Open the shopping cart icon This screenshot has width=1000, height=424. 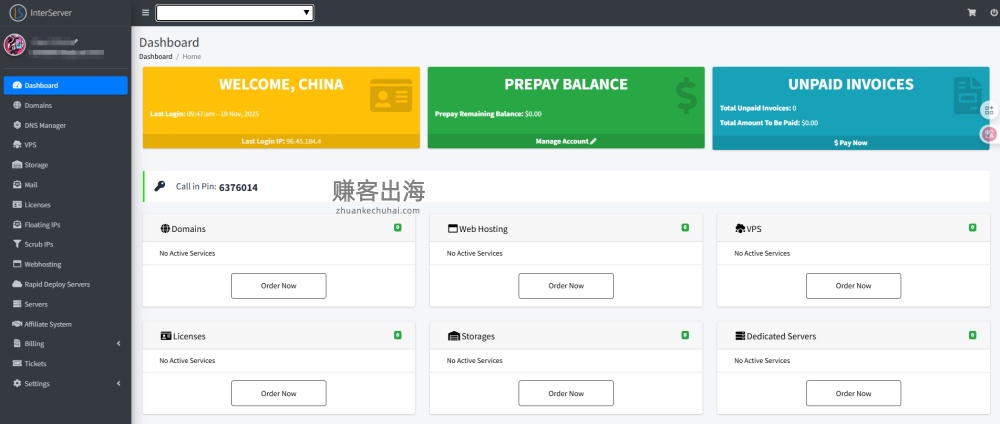[x=971, y=13]
